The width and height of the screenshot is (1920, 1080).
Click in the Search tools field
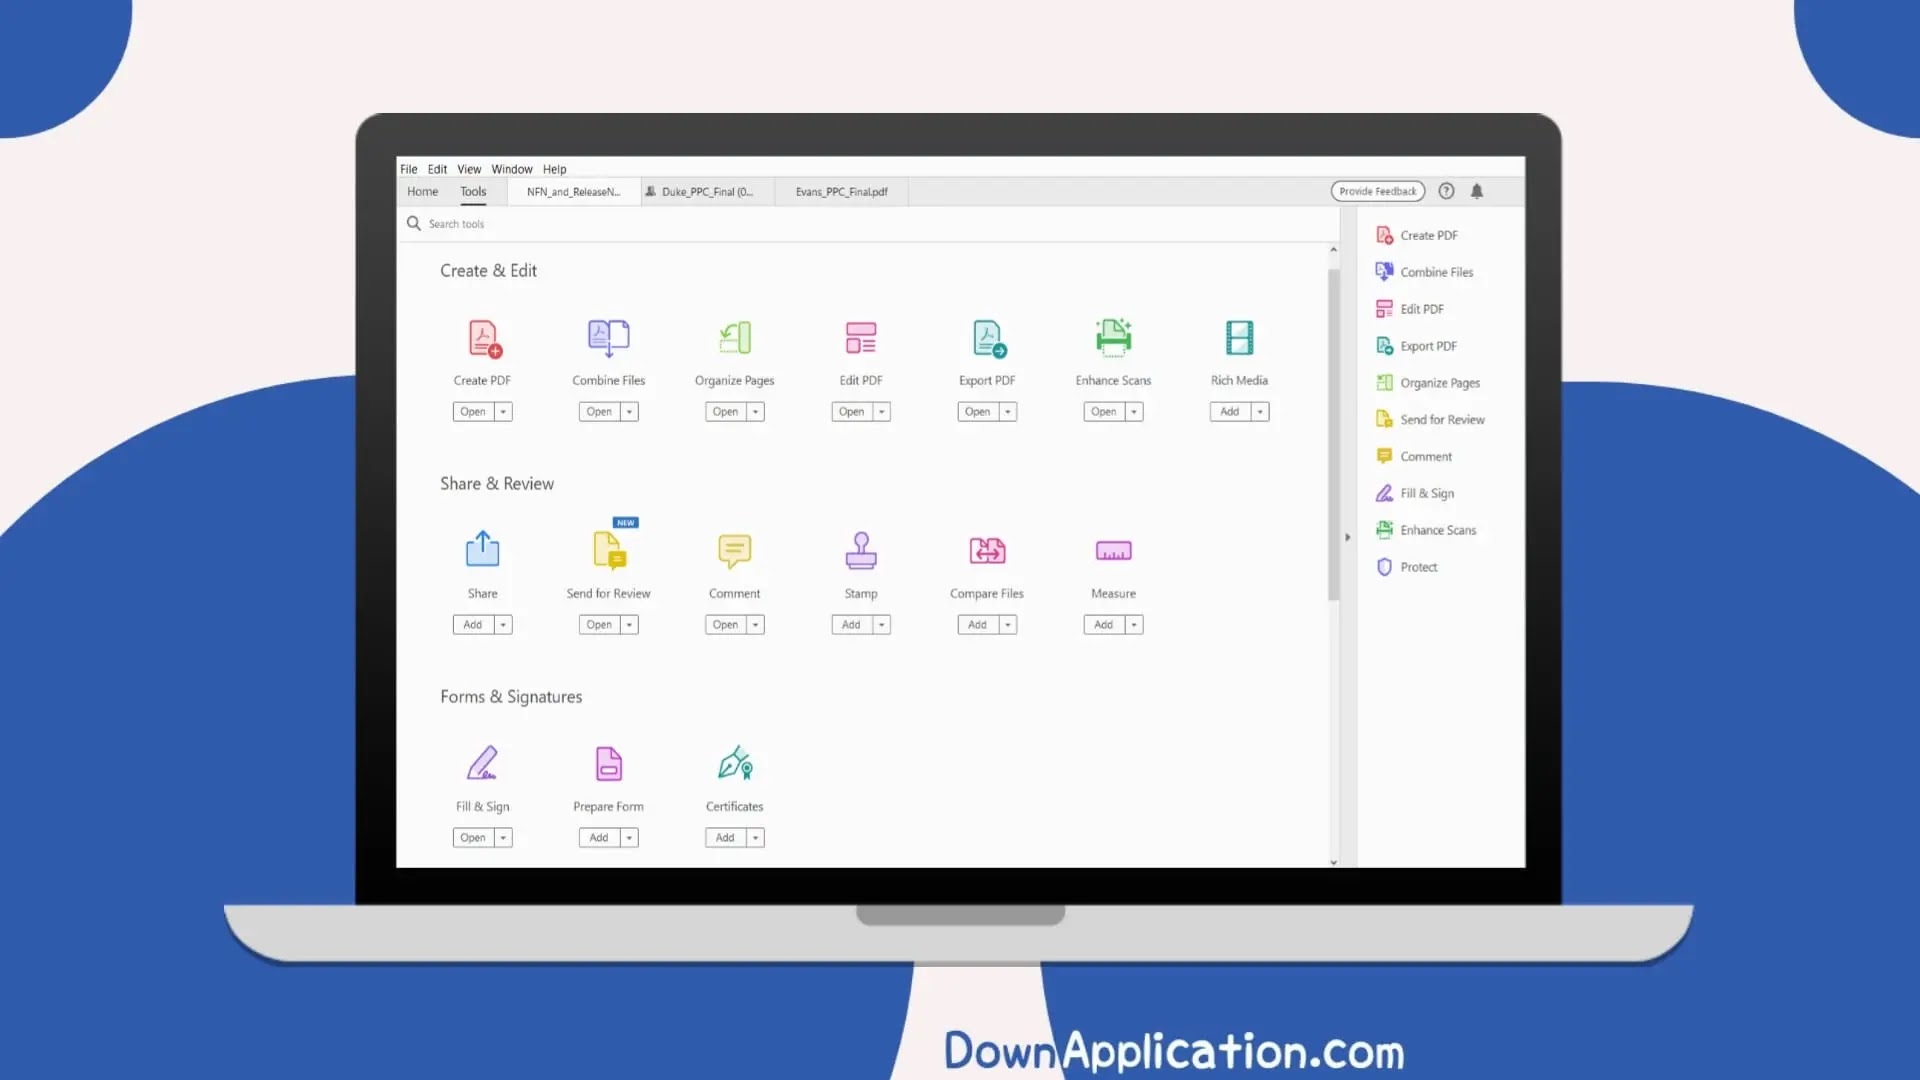point(868,224)
